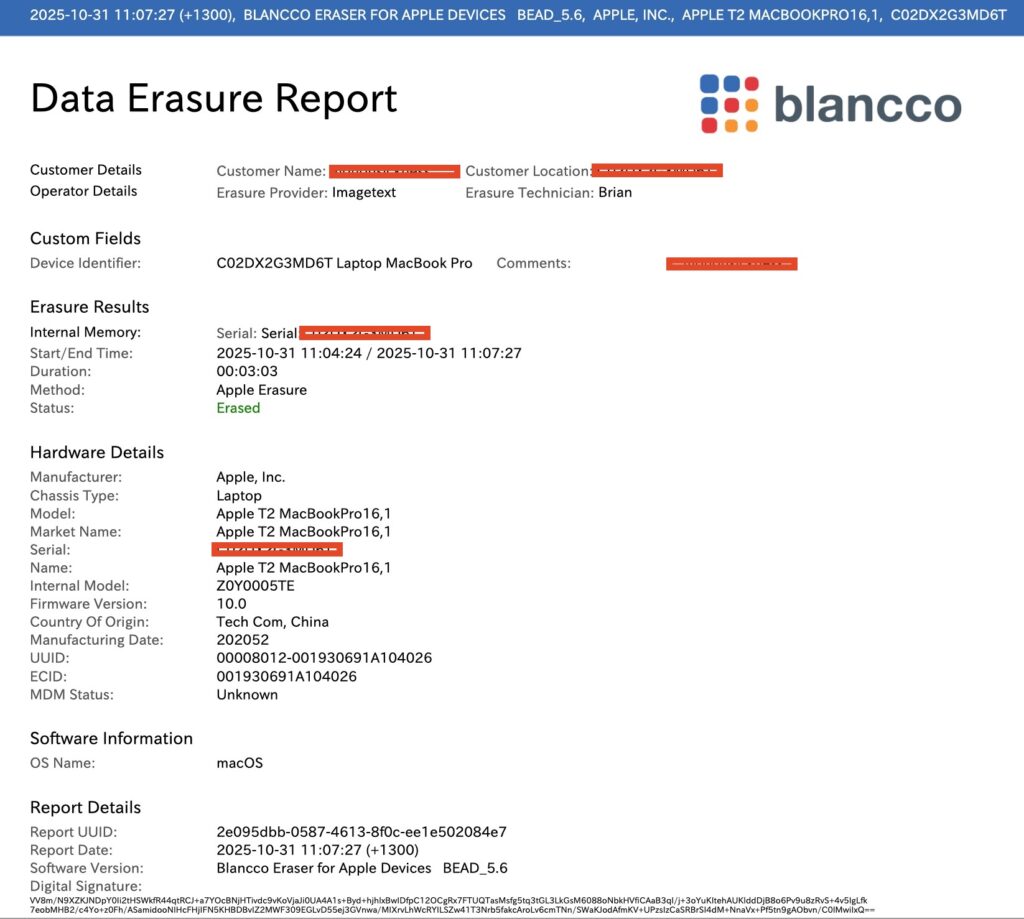Click the Erasure Technician name Brian
This screenshot has height=919, width=1024.
[615, 192]
